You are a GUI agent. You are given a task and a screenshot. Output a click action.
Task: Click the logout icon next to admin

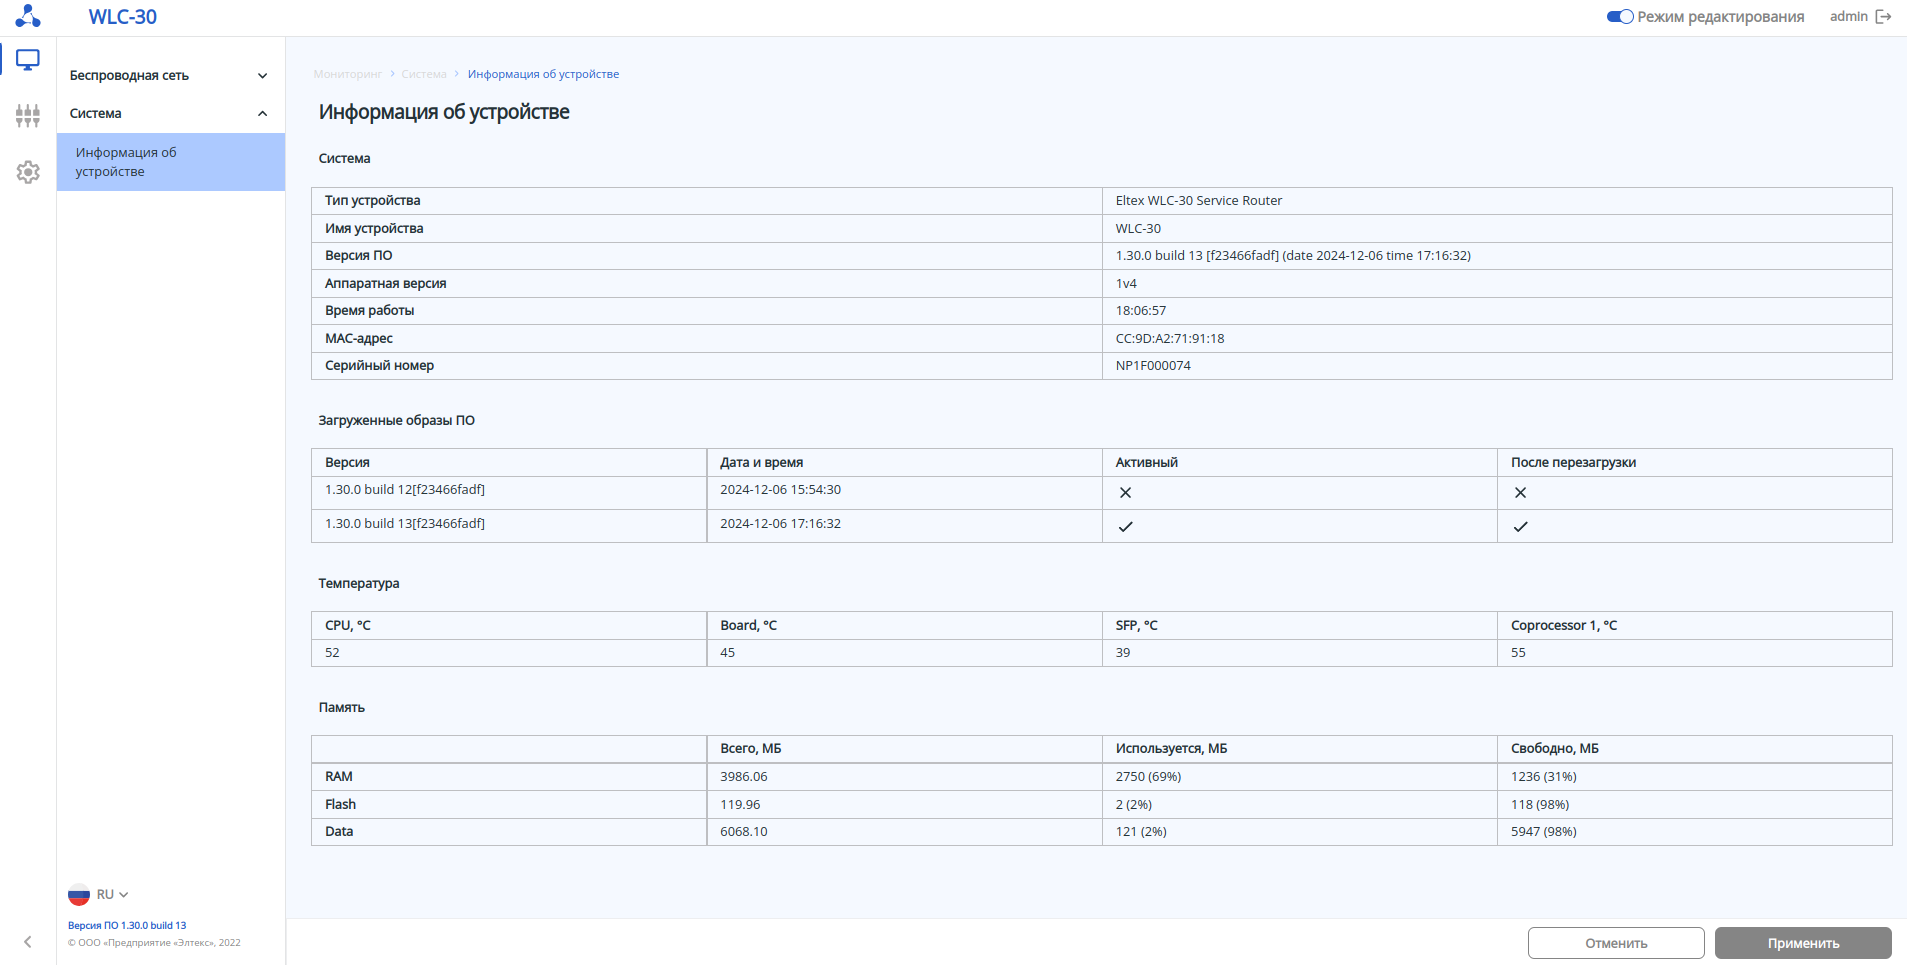pos(1883,17)
